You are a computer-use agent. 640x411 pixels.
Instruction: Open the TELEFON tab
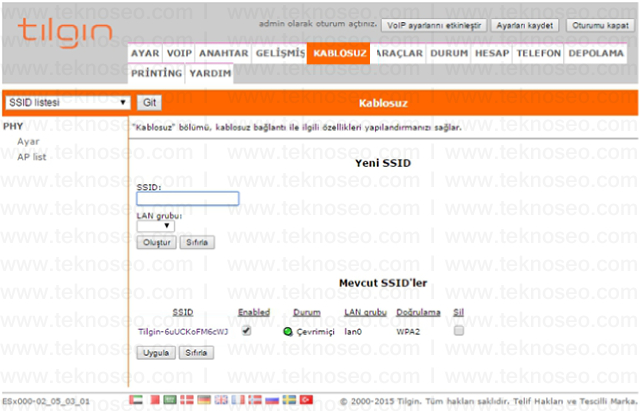point(538,53)
